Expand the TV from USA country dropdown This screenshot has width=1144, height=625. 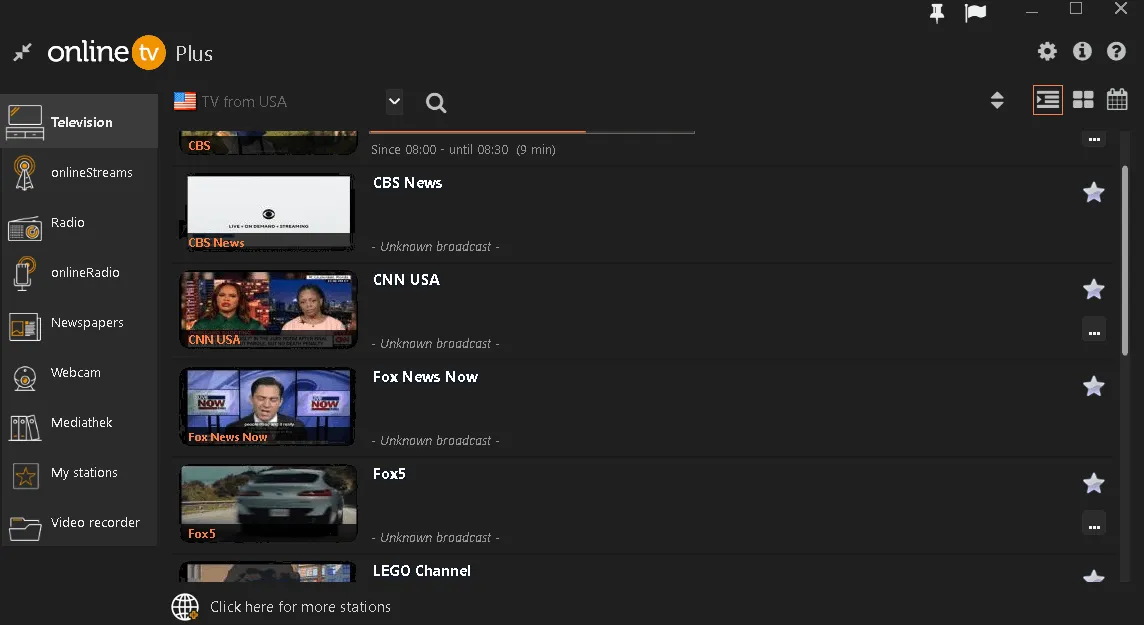coord(394,101)
